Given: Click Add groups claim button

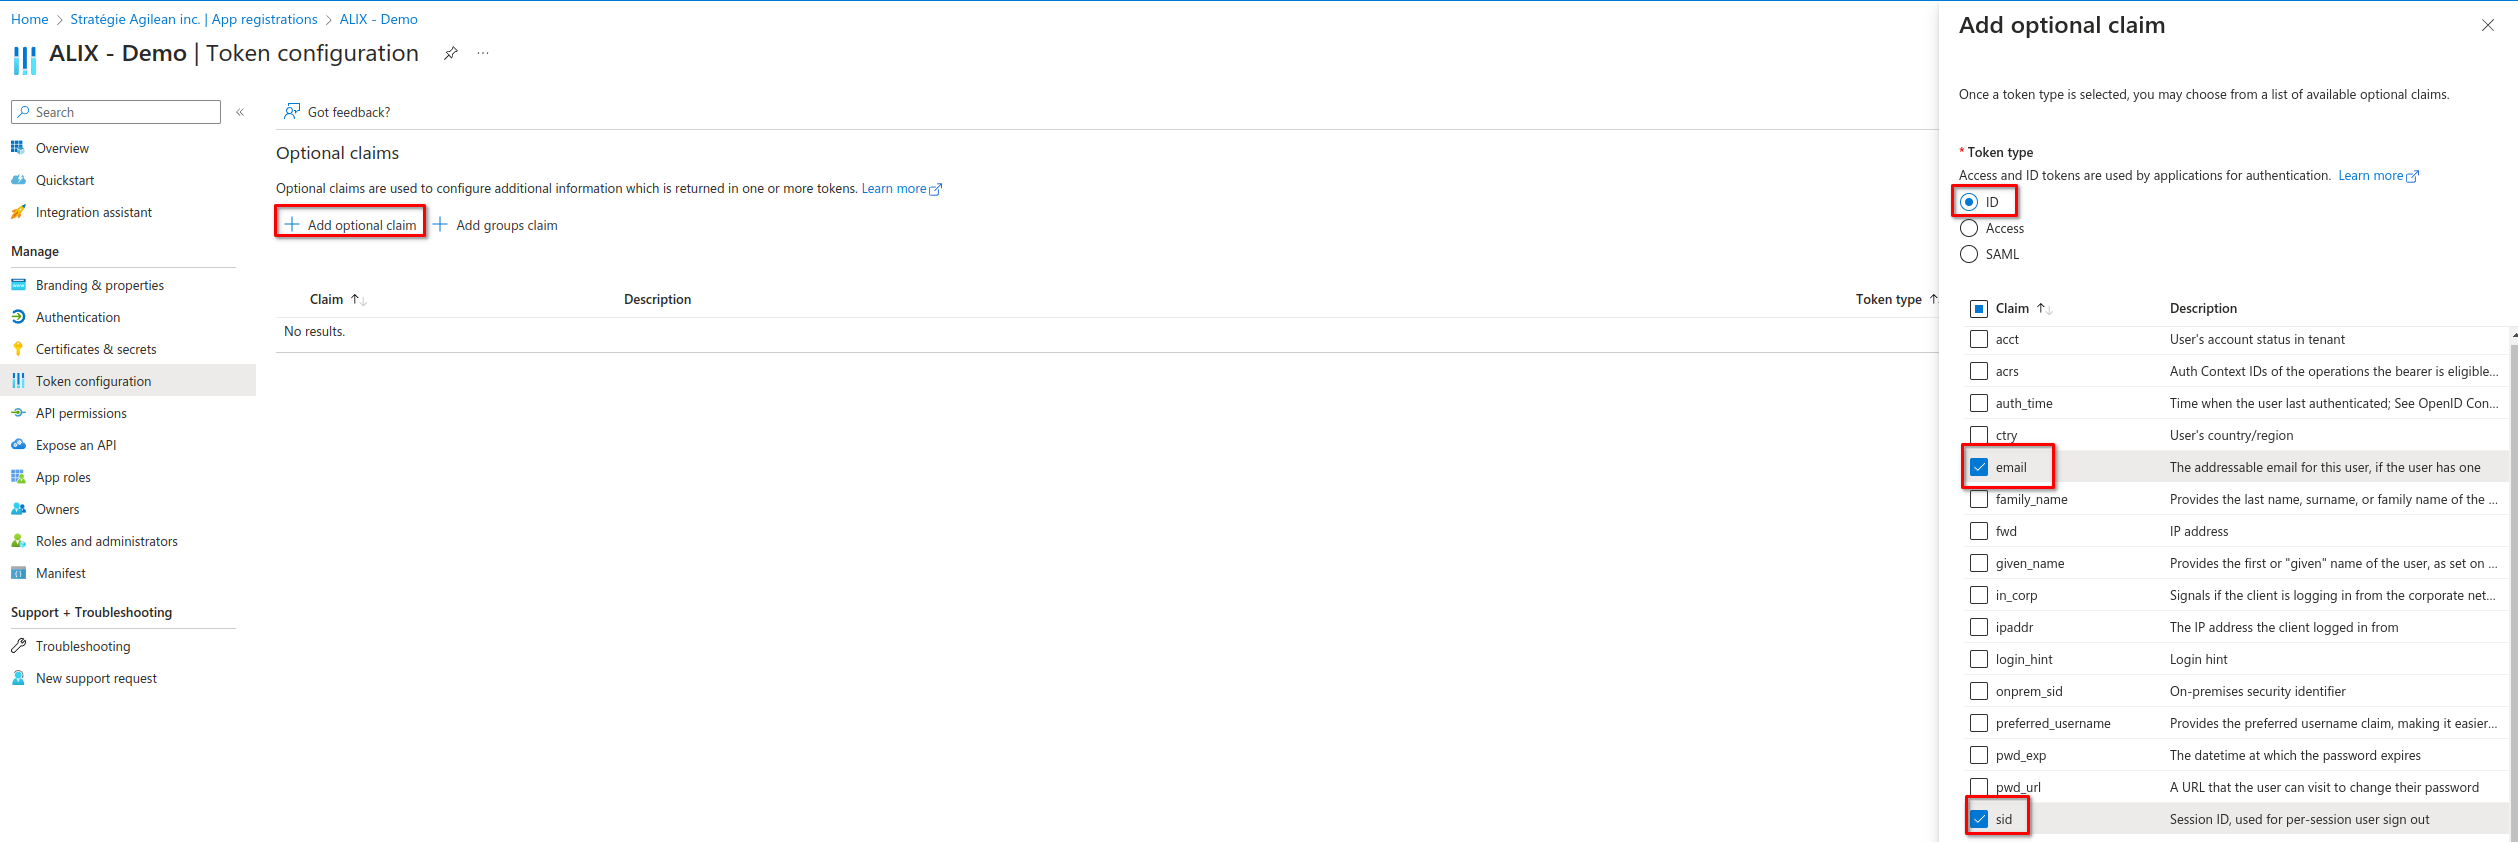Looking at the screenshot, I should [496, 225].
